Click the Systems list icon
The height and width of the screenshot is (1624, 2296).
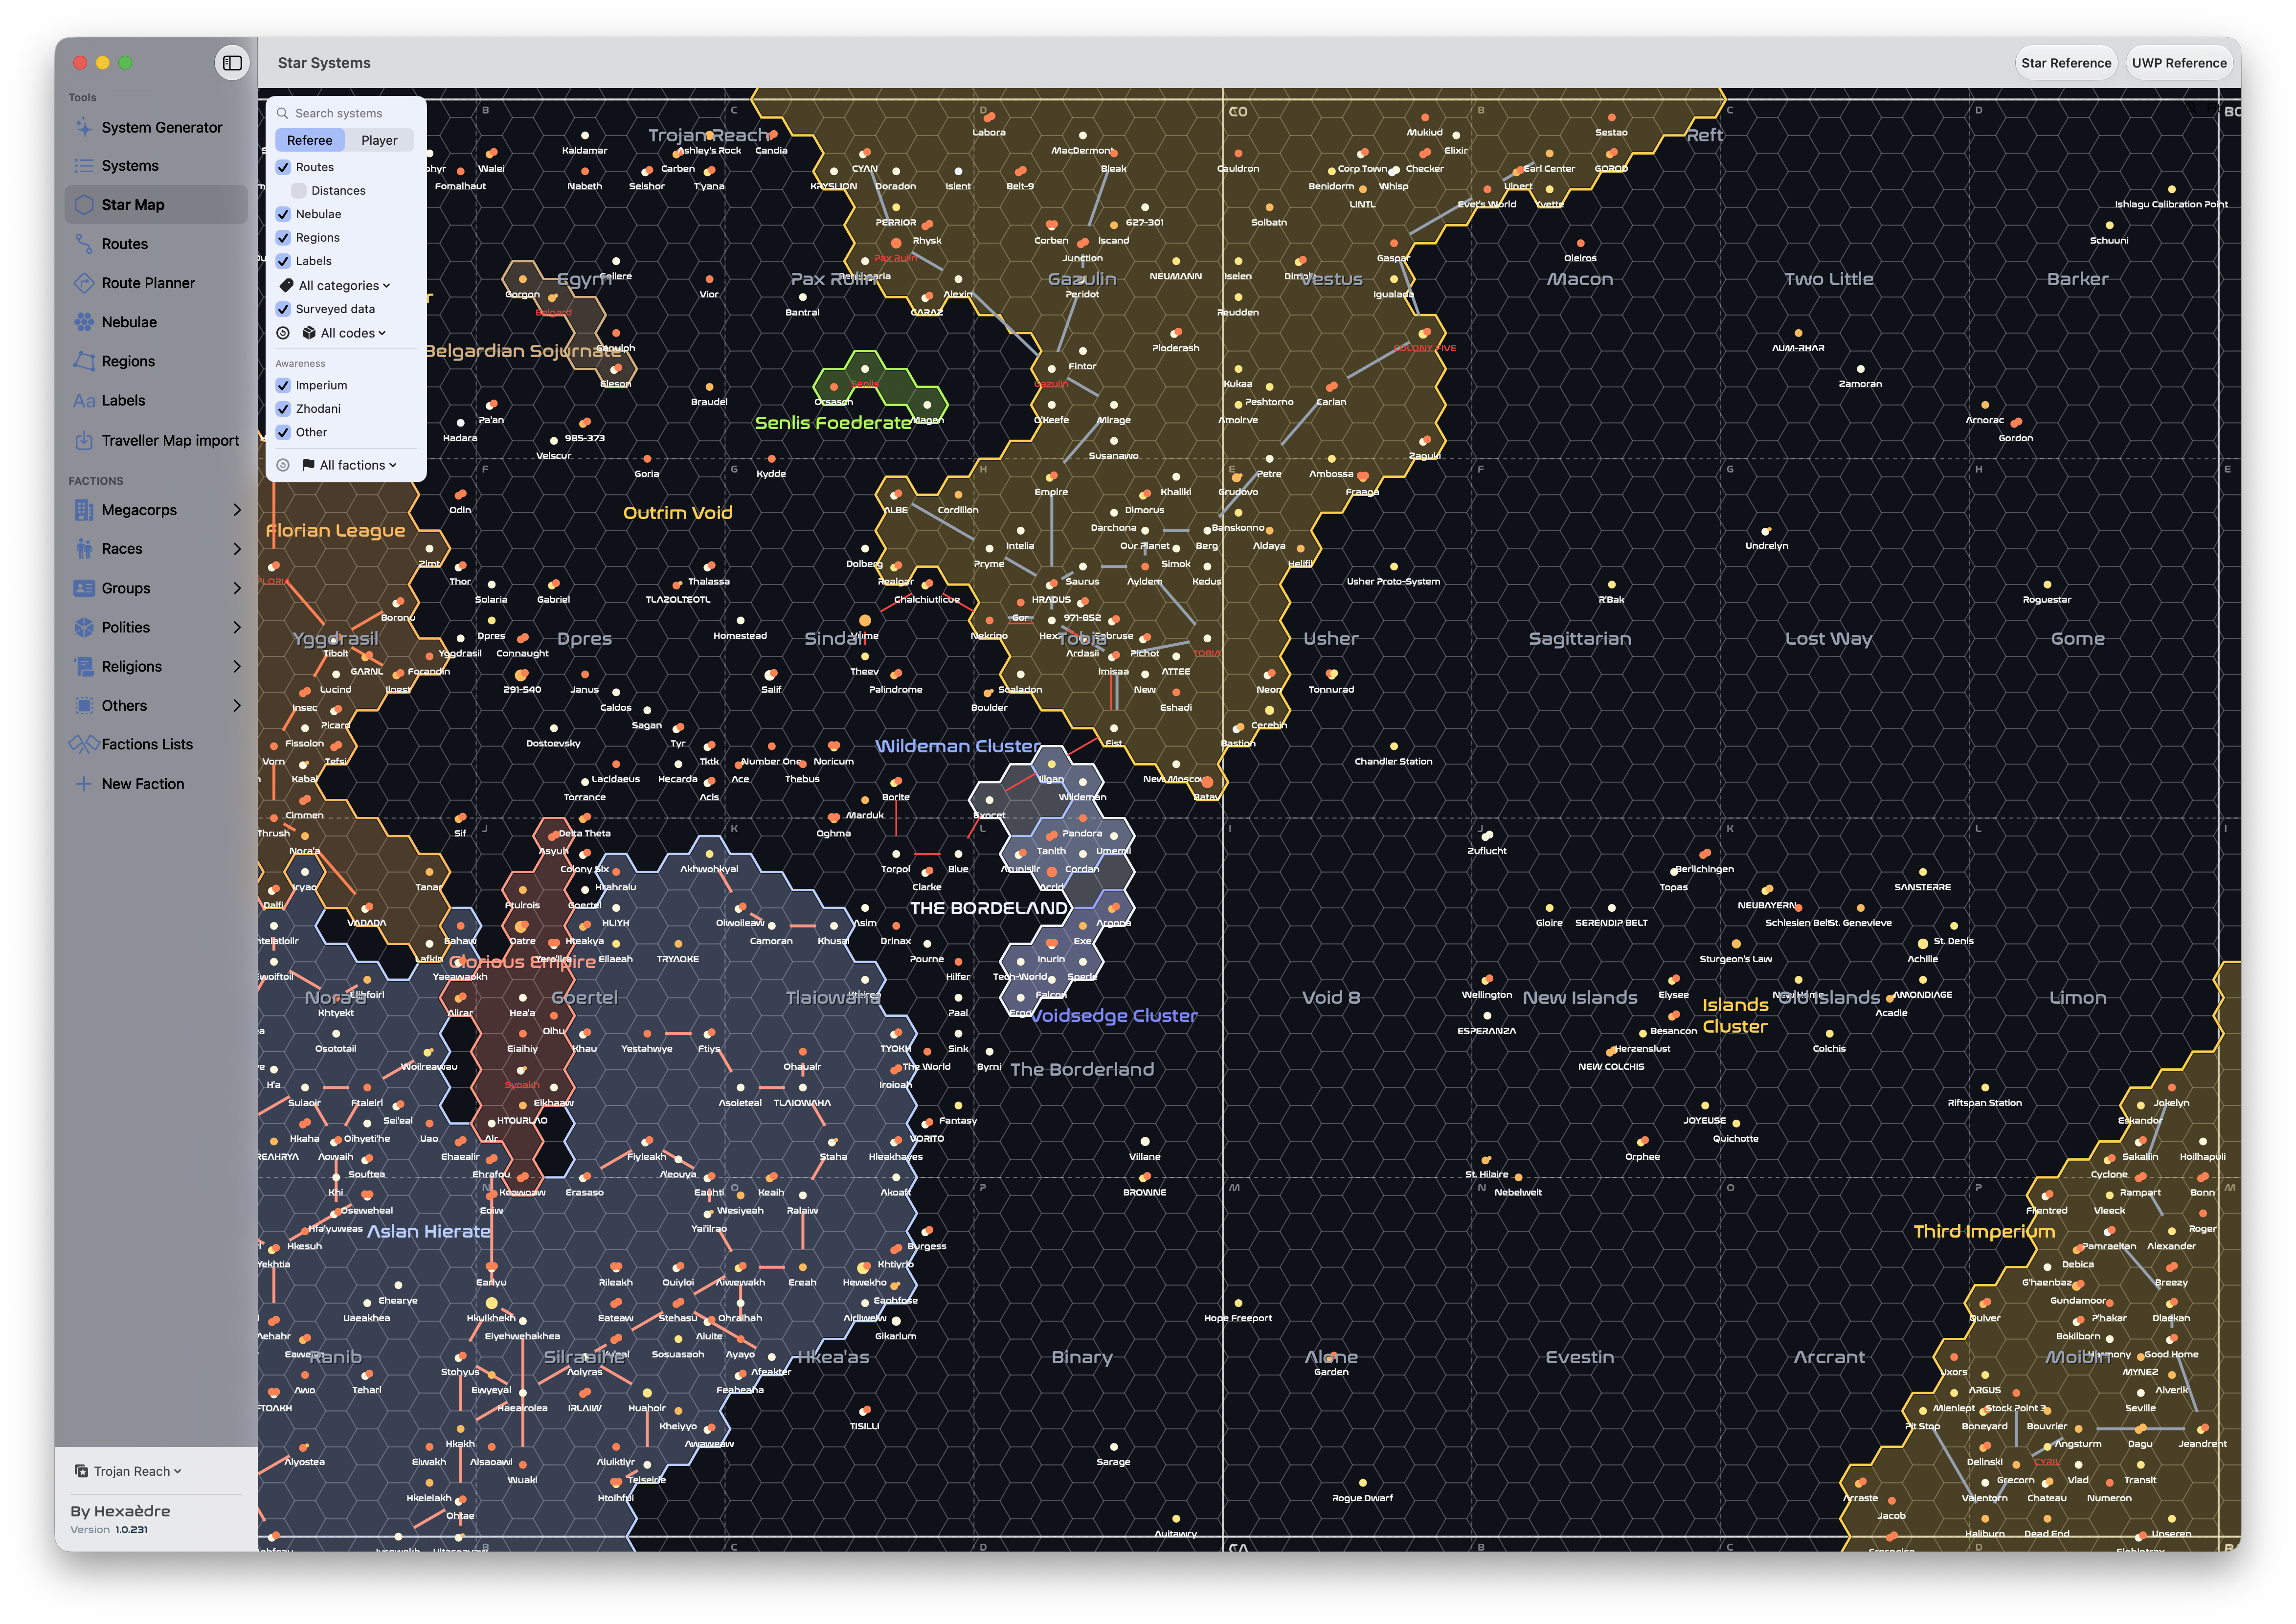pyautogui.click(x=84, y=166)
